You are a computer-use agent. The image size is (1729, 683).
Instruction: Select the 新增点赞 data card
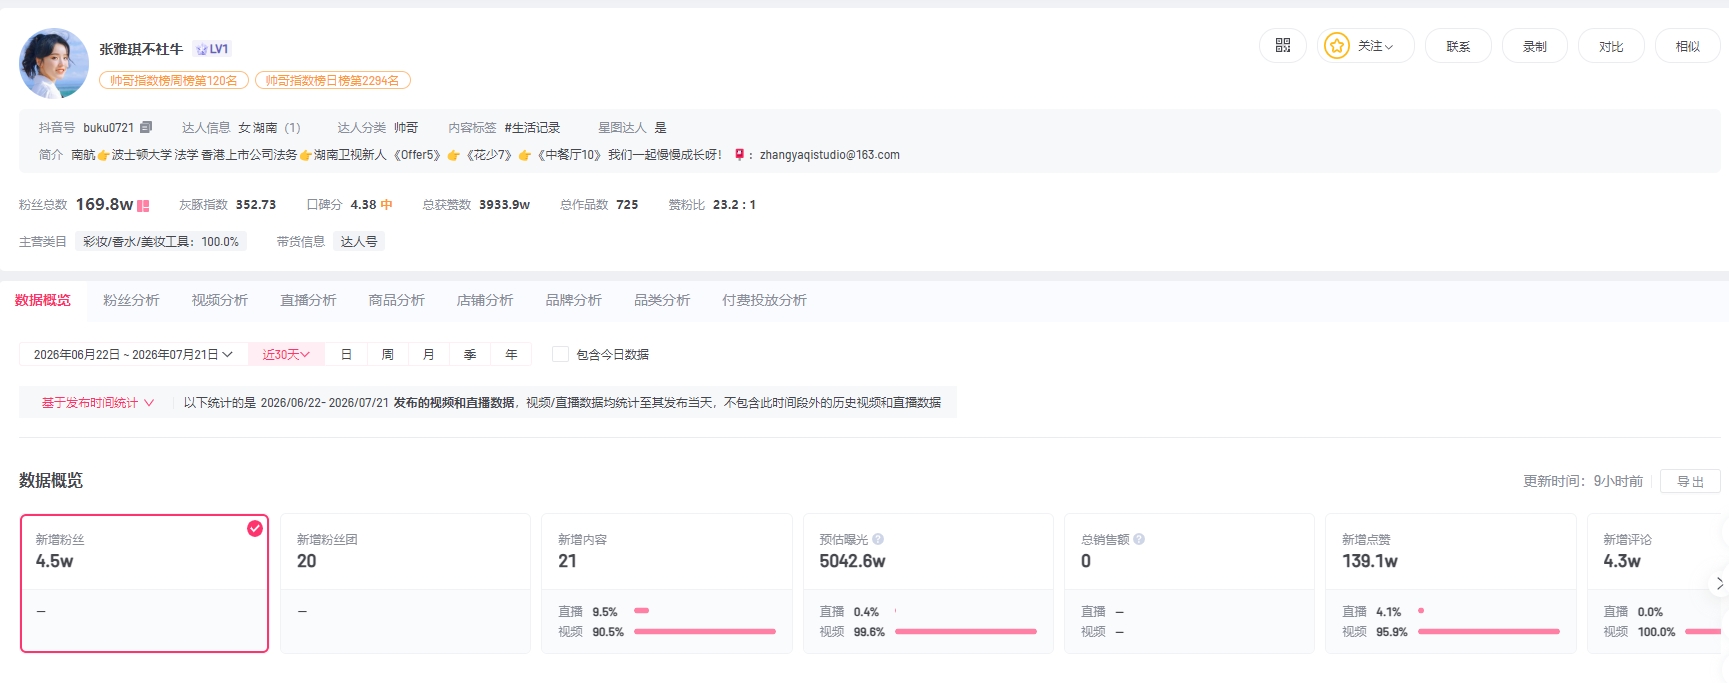click(1450, 583)
